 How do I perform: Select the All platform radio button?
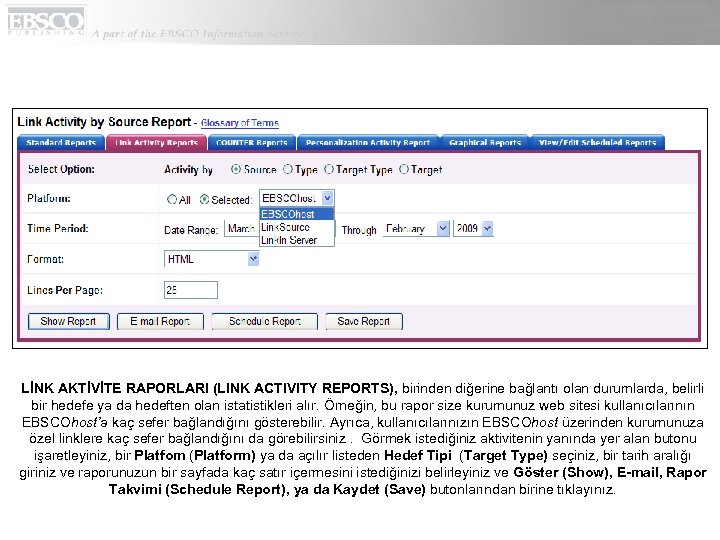[172, 199]
